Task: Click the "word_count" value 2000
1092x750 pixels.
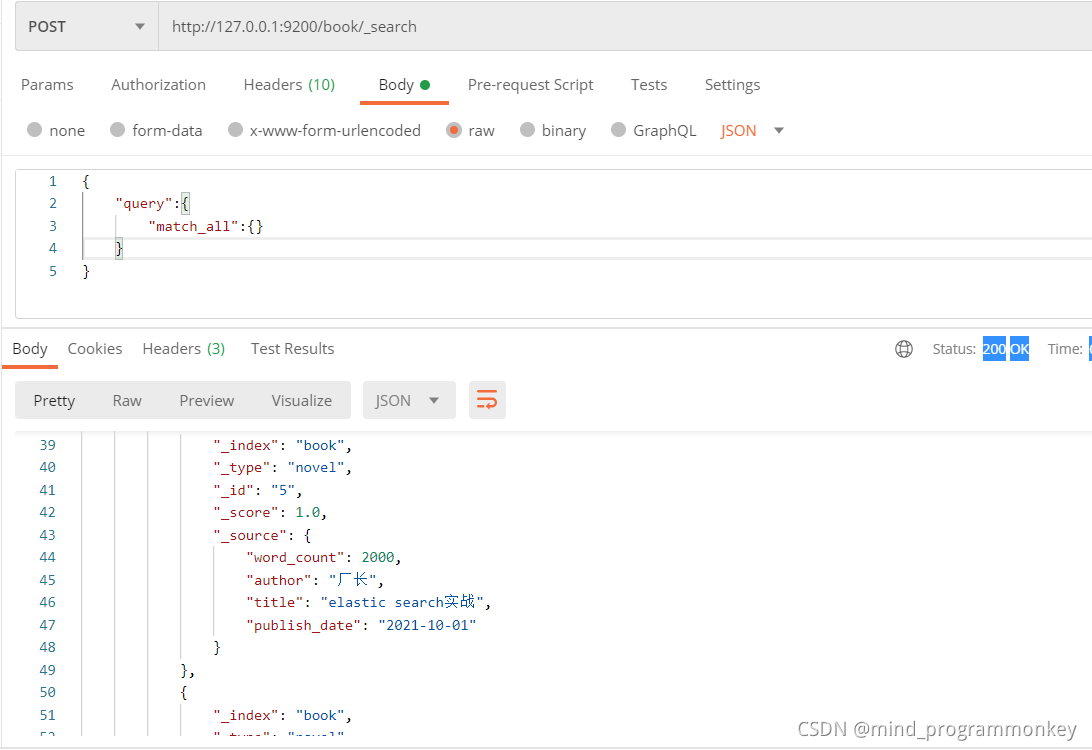Action: pos(378,557)
